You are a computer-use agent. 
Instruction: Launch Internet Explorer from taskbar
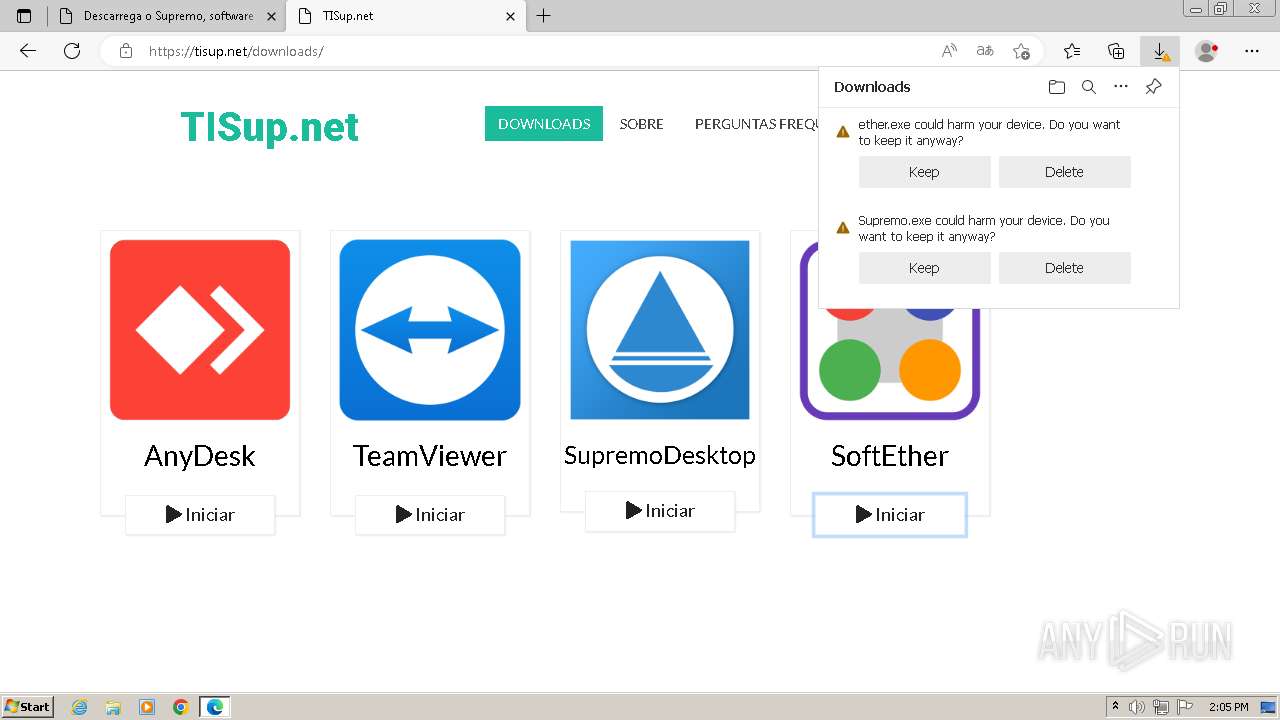pyautogui.click(x=80, y=707)
